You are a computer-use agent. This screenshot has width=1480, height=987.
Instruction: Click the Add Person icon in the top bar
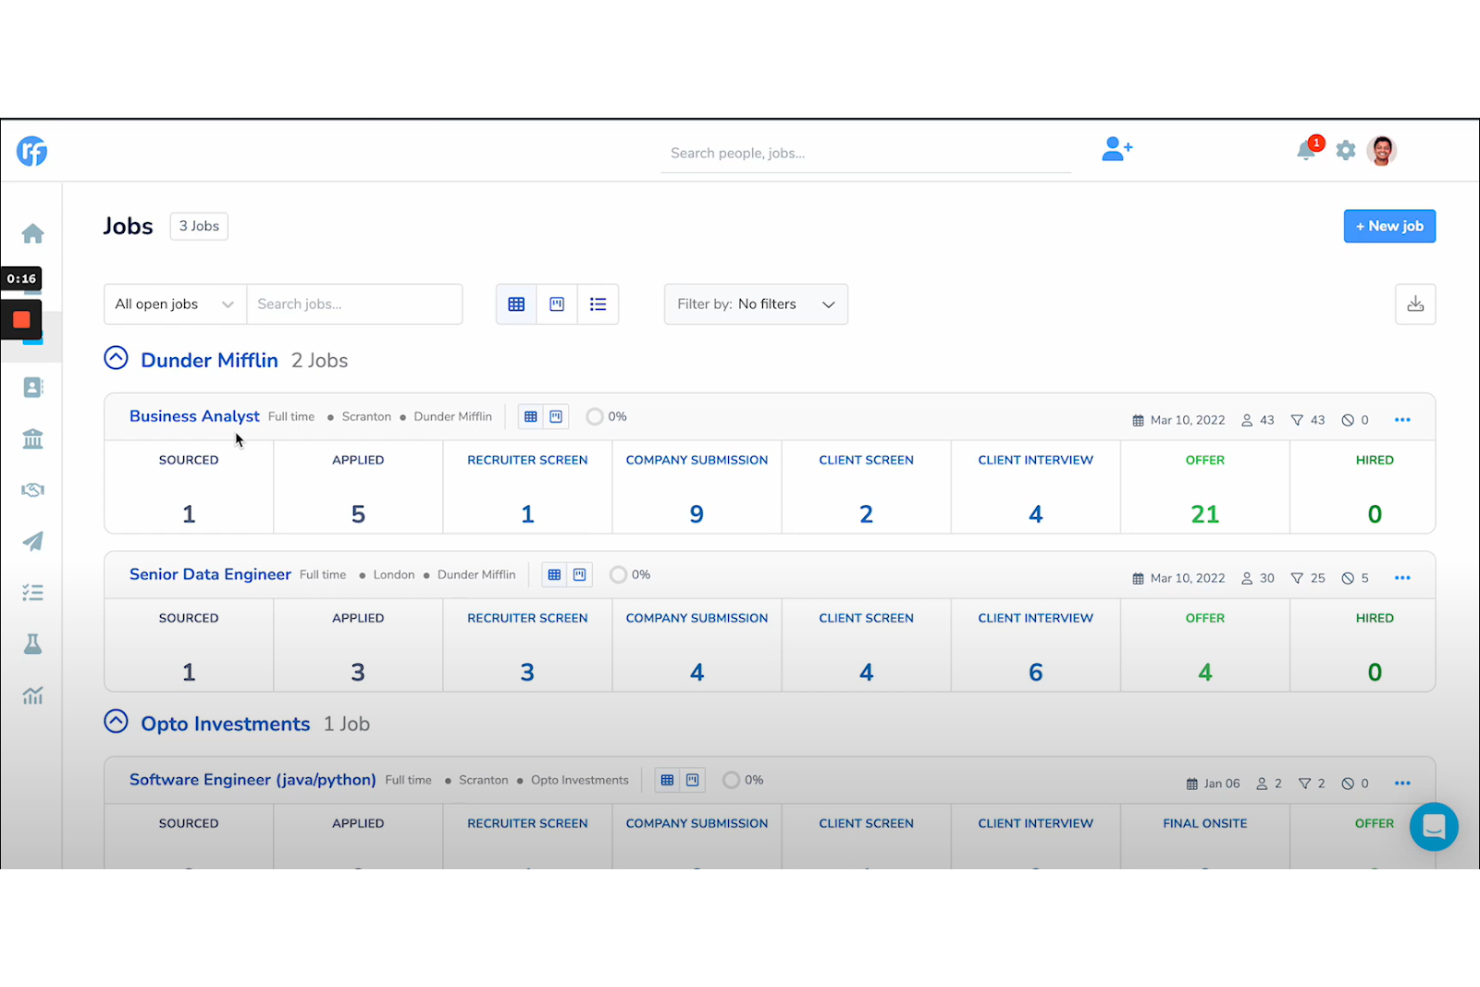pos(1116,149)
